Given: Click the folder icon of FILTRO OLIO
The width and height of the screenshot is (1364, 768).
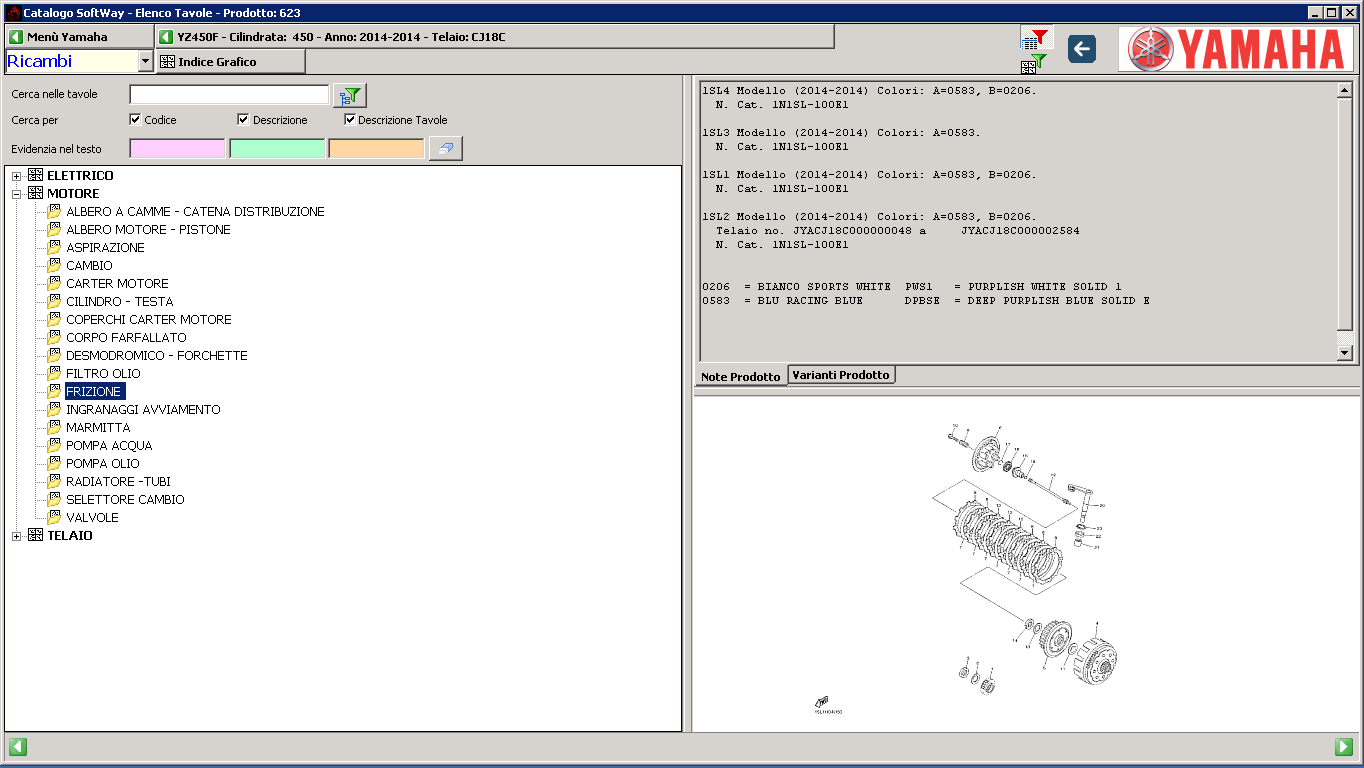Looking at the screenshot, I should (x=54, y=373).
